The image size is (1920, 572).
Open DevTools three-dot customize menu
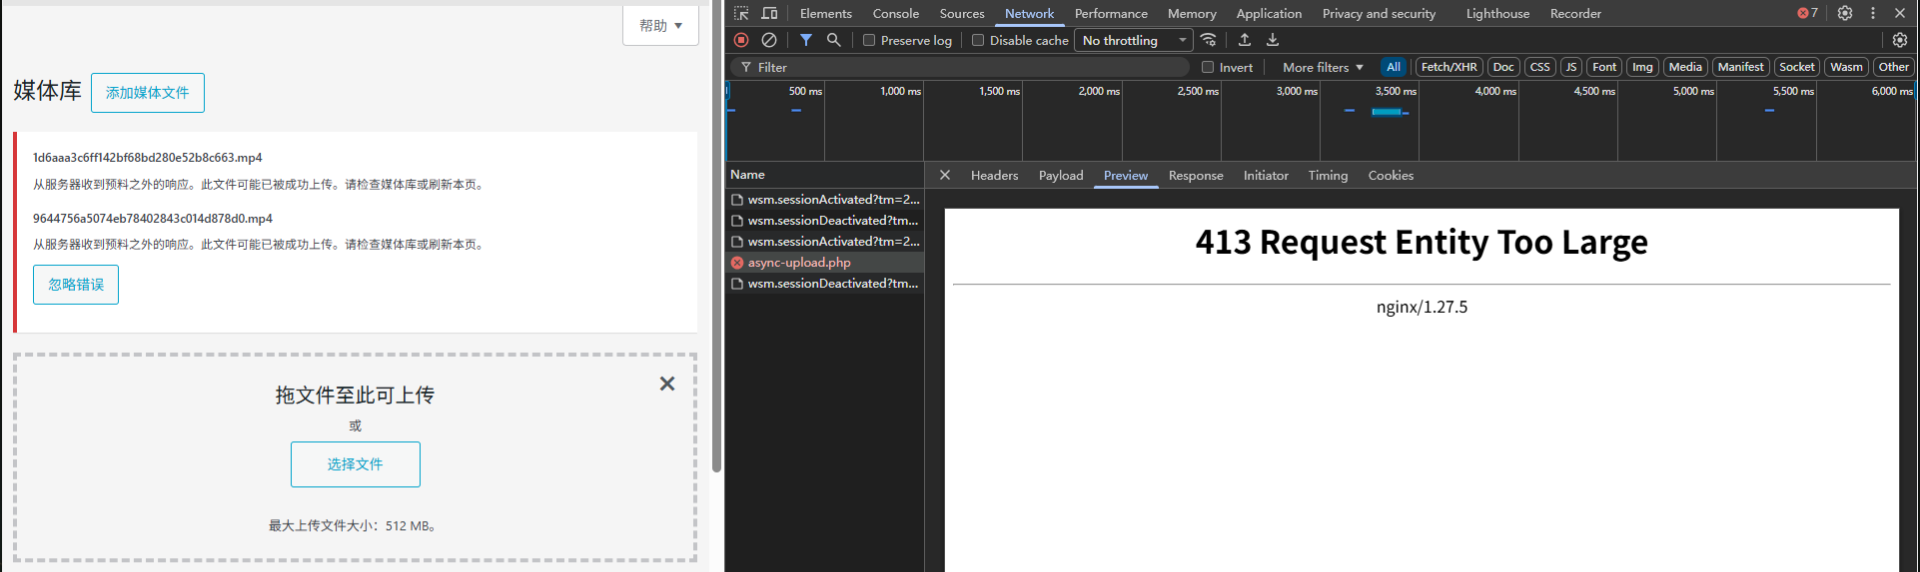point(1873,13)
